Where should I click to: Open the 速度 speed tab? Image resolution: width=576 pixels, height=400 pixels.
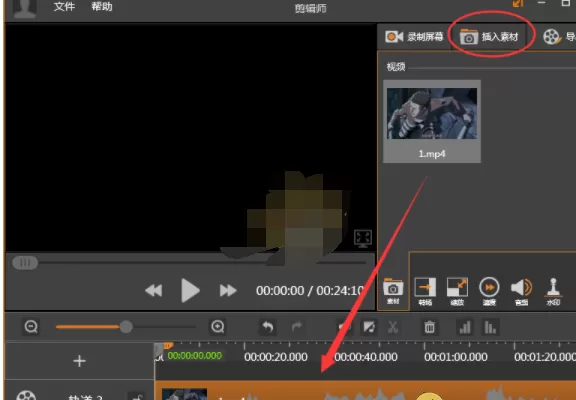pos(489,292)
